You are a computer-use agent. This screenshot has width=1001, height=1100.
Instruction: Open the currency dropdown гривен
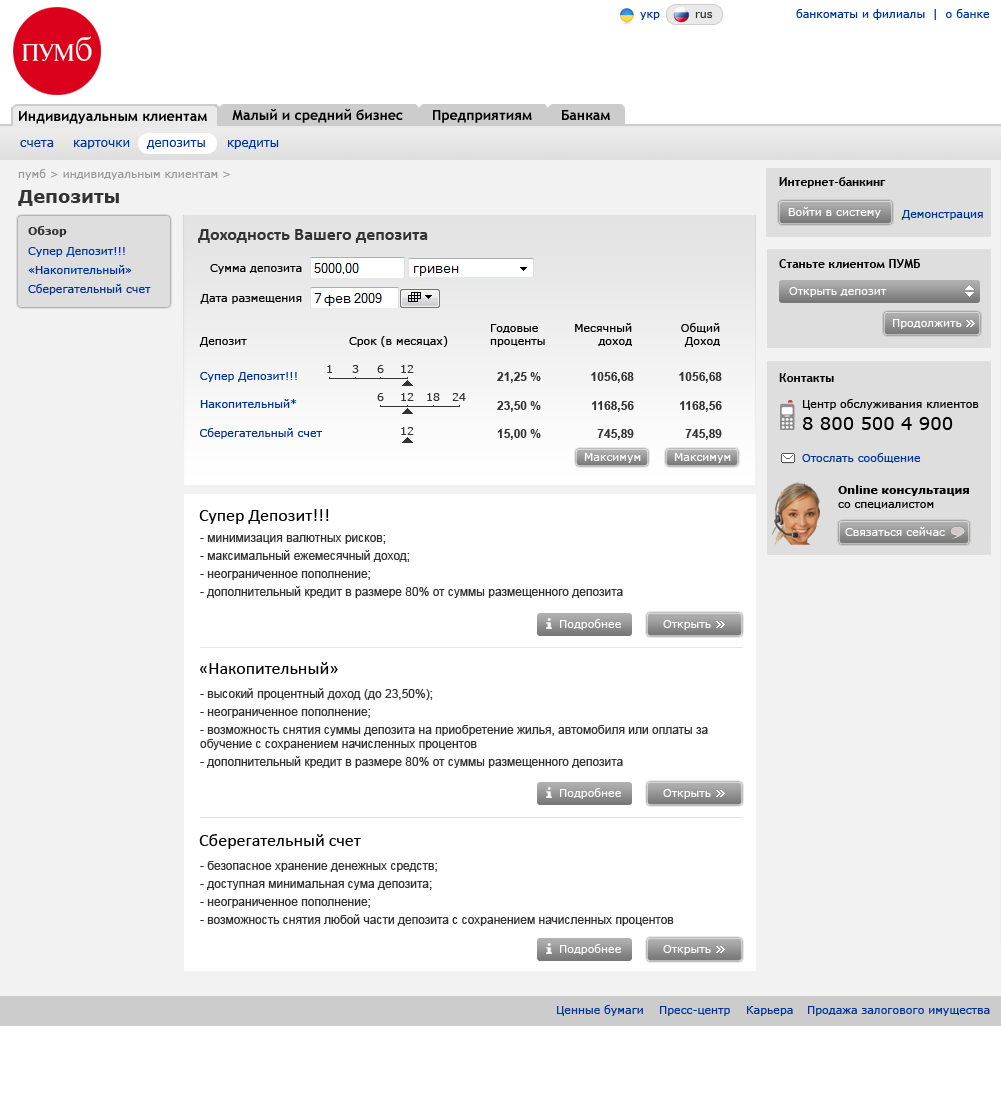[471, 268]
